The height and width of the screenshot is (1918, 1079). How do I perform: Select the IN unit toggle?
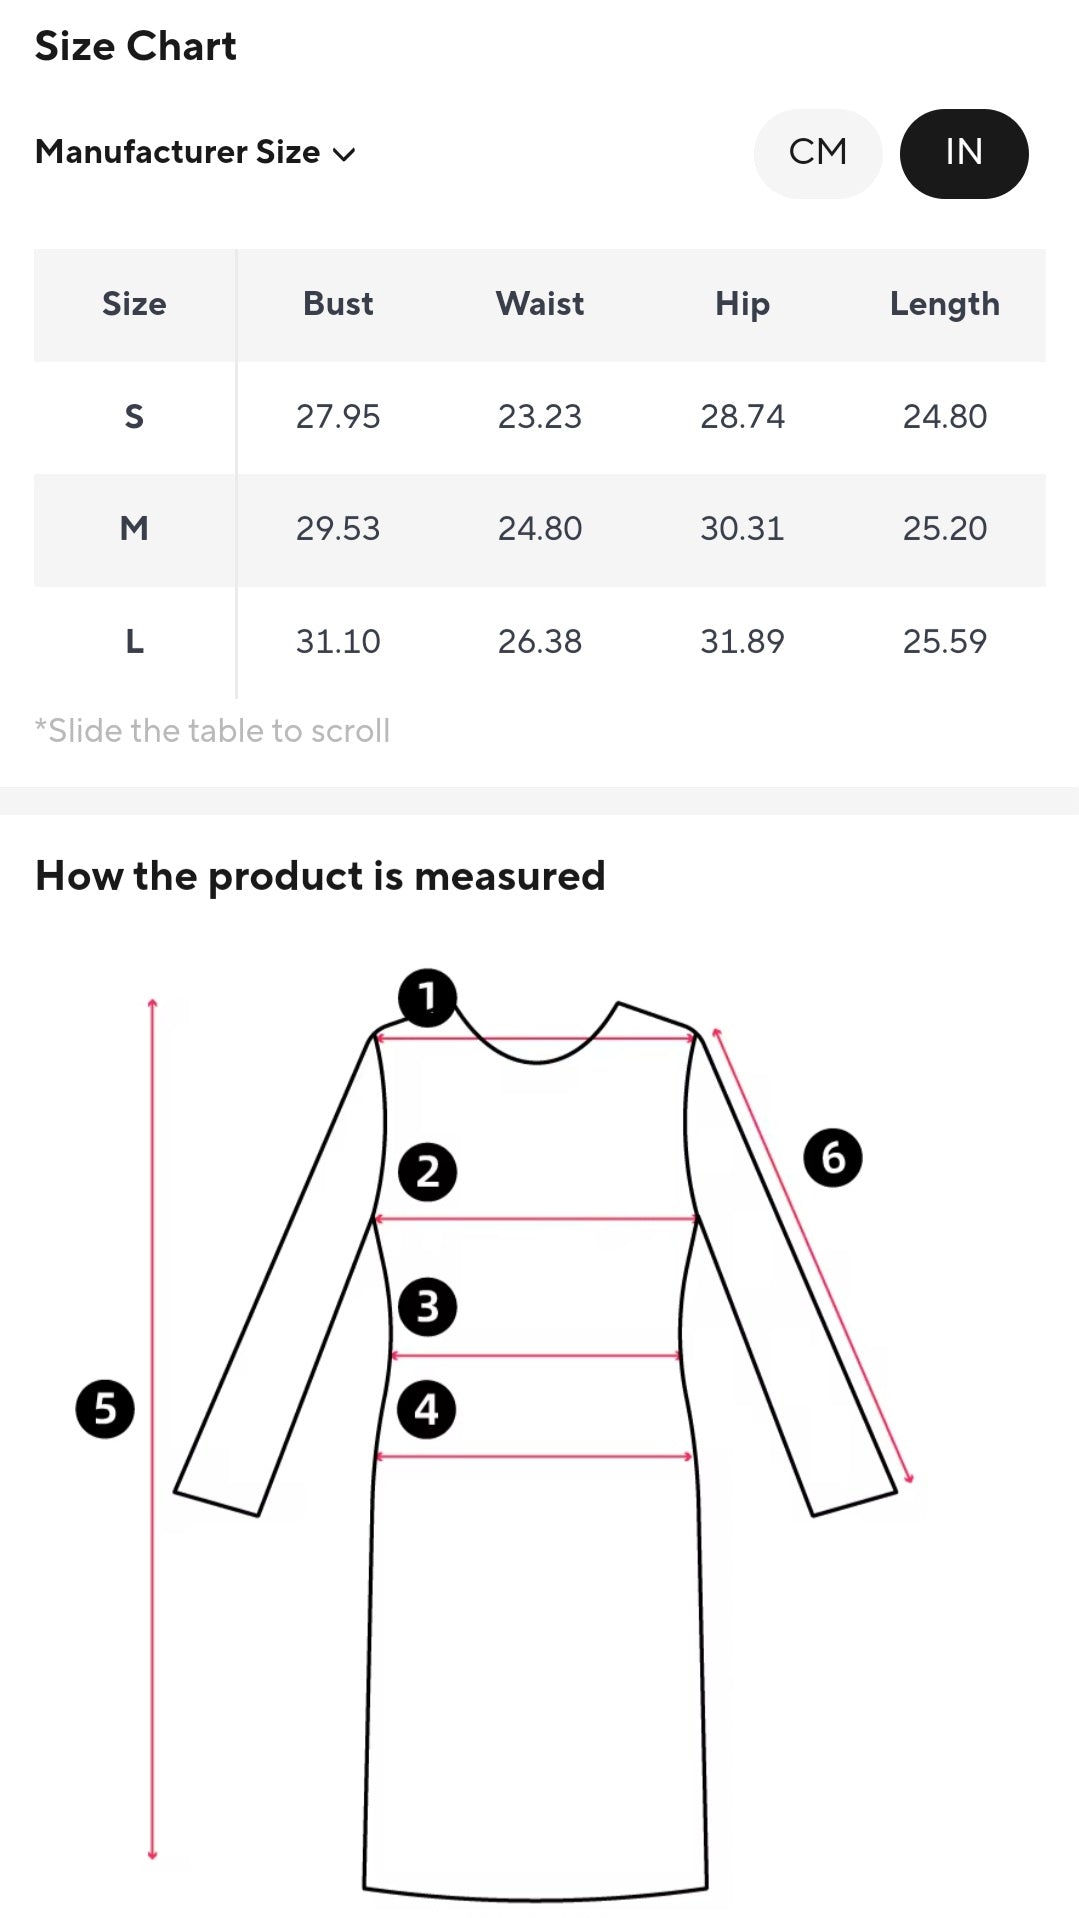click(x=964, y=153)
